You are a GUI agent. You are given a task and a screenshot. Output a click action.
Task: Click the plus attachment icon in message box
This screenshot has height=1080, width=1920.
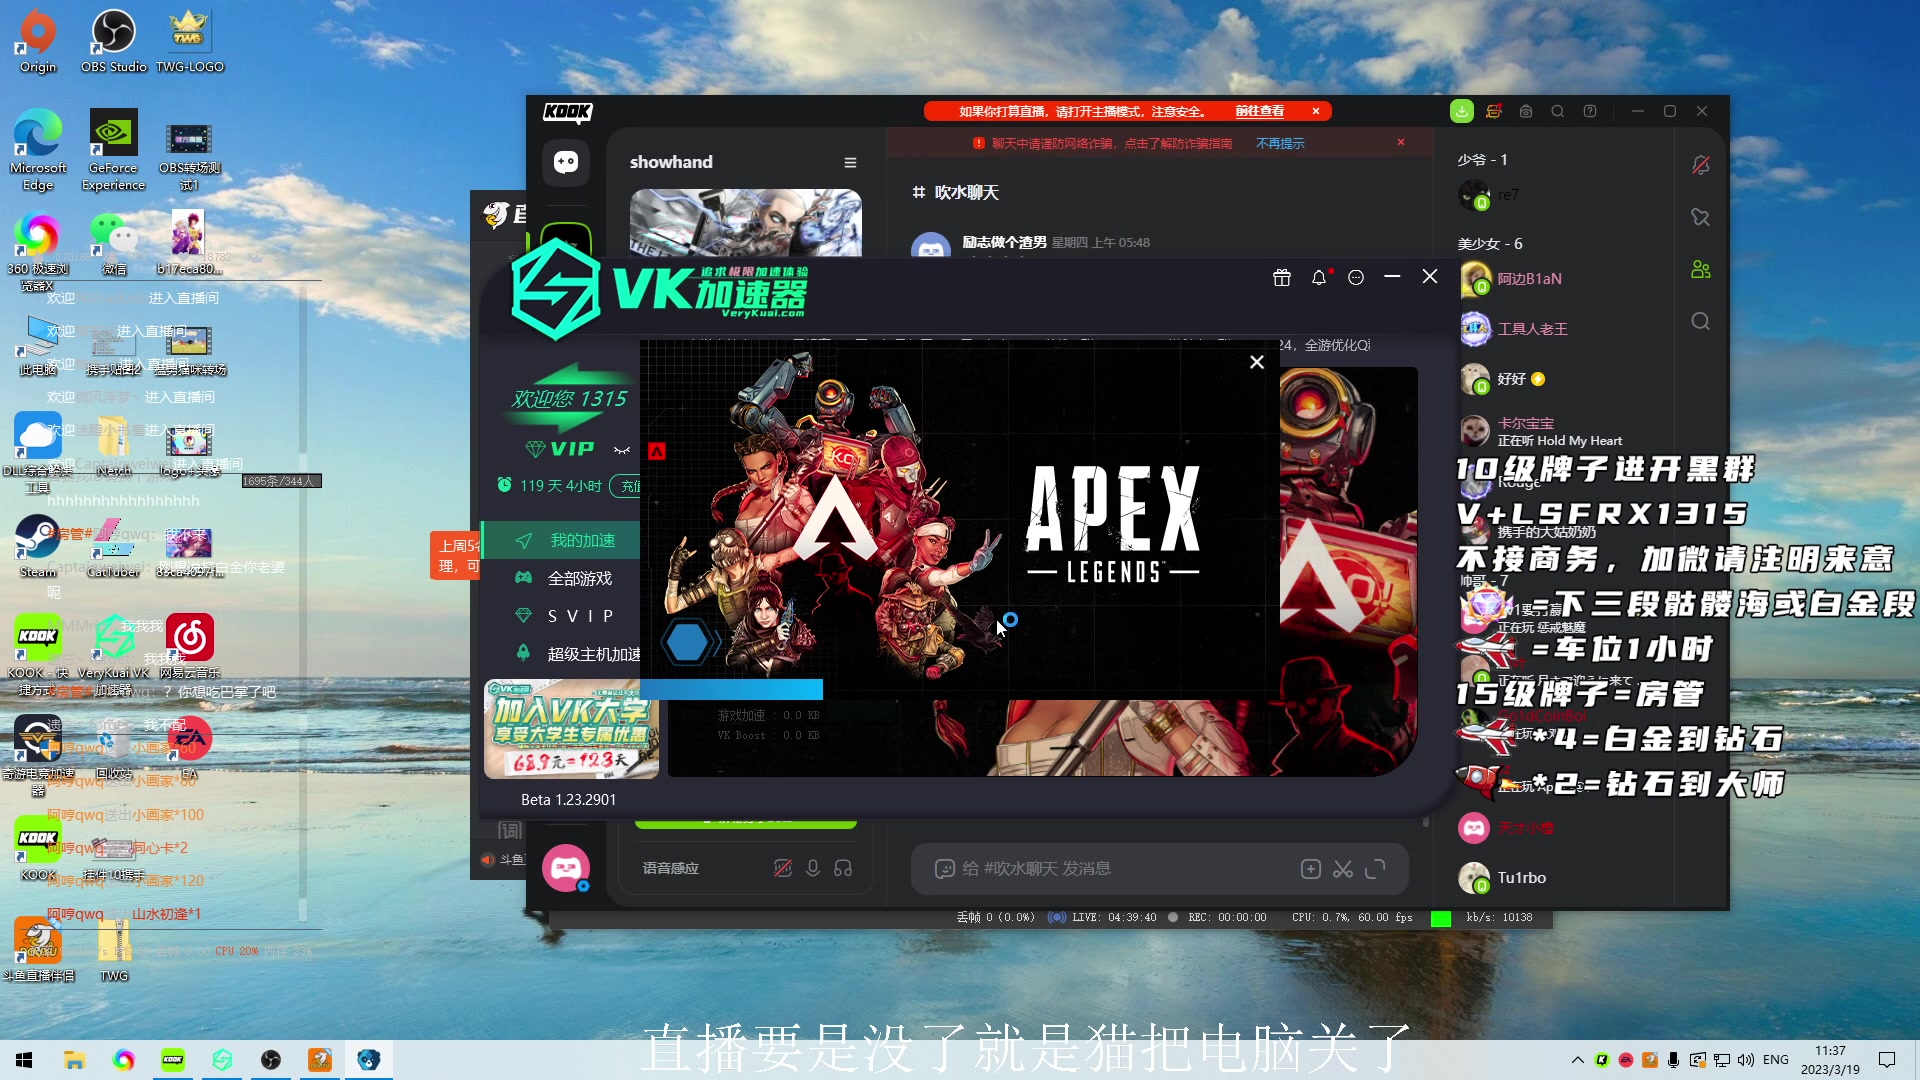point(1311,869)
